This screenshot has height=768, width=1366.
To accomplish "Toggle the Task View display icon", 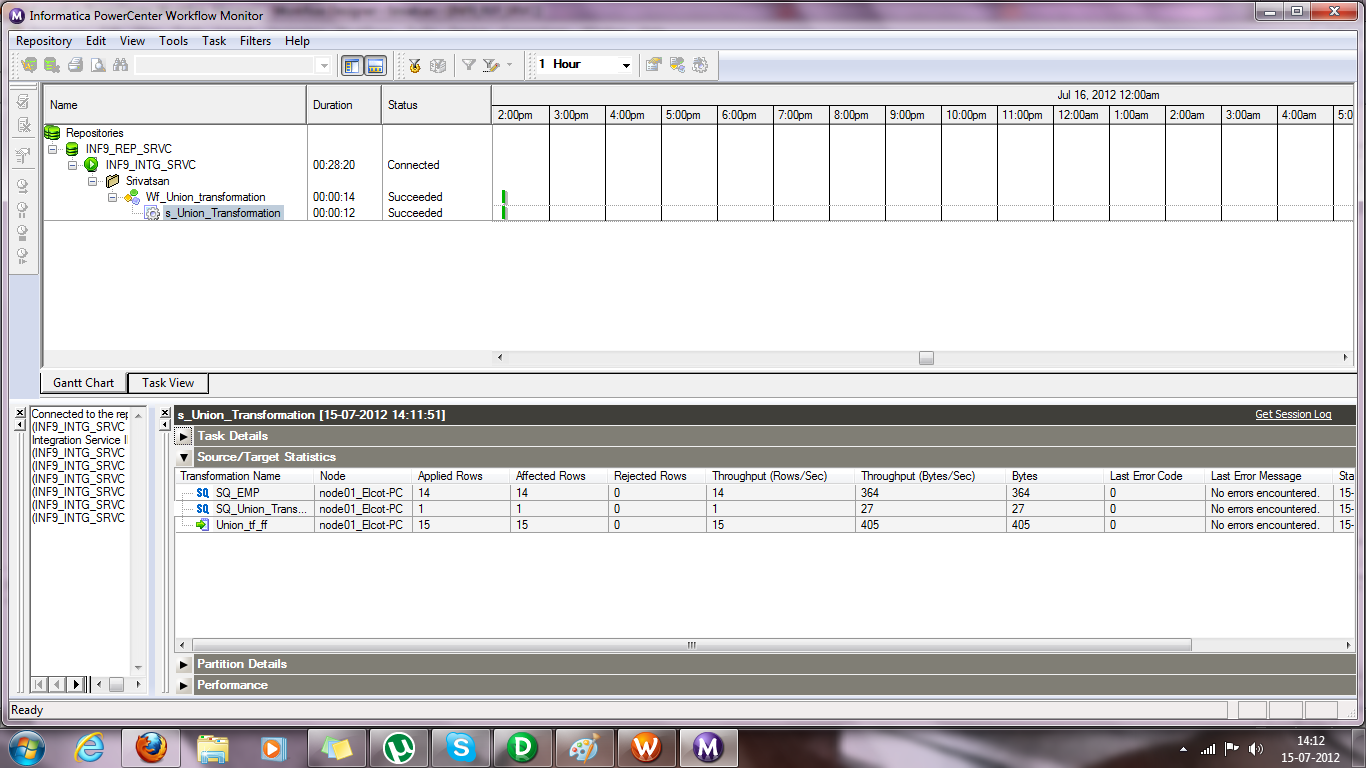I will pyautogui.click(x=374, y=64).
